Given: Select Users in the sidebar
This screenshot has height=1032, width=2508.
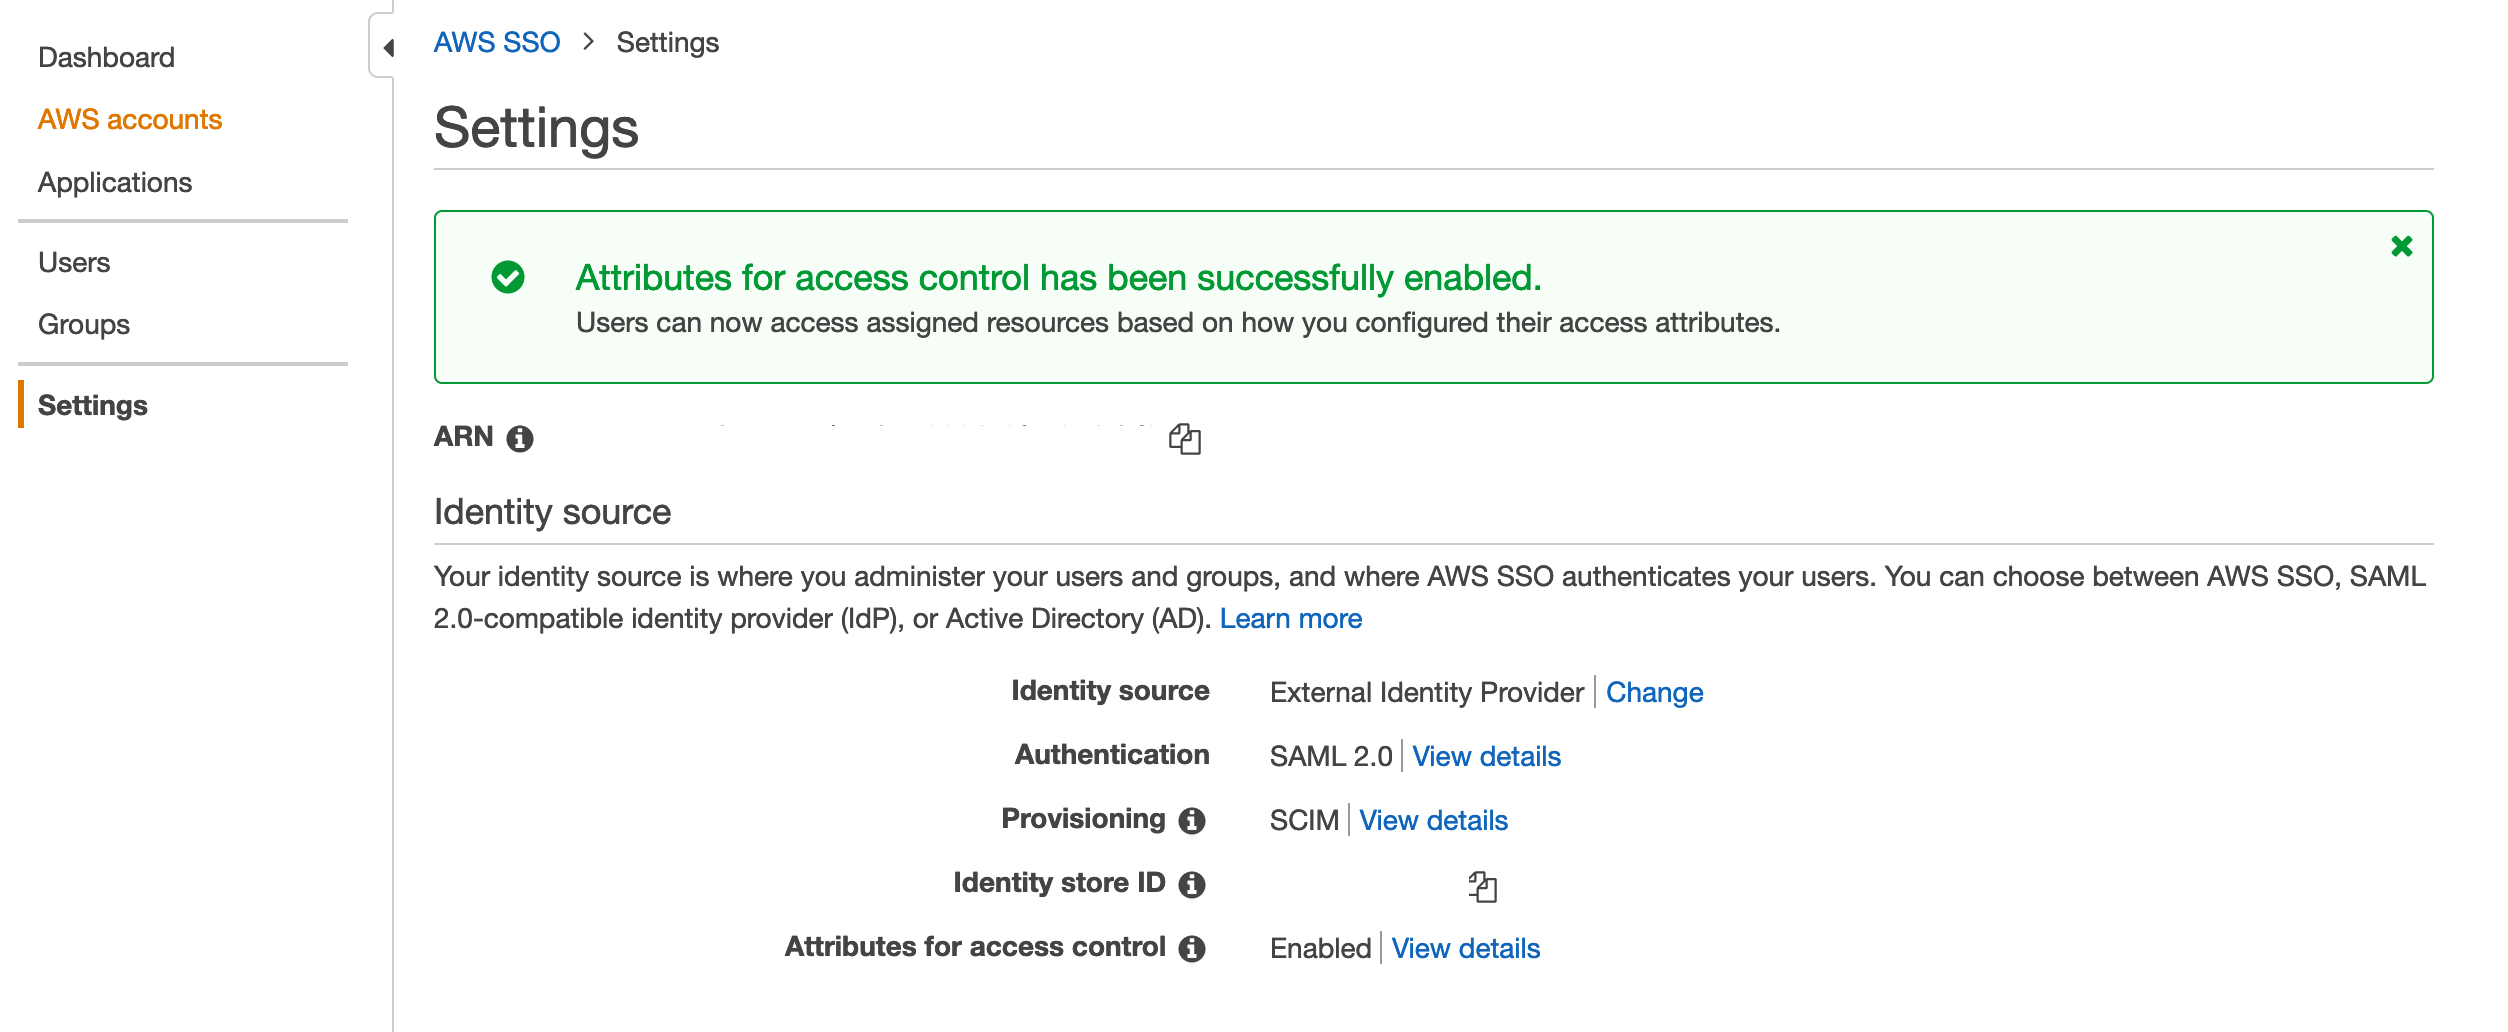Looking at the screenshot, I should tap(74, 262).
